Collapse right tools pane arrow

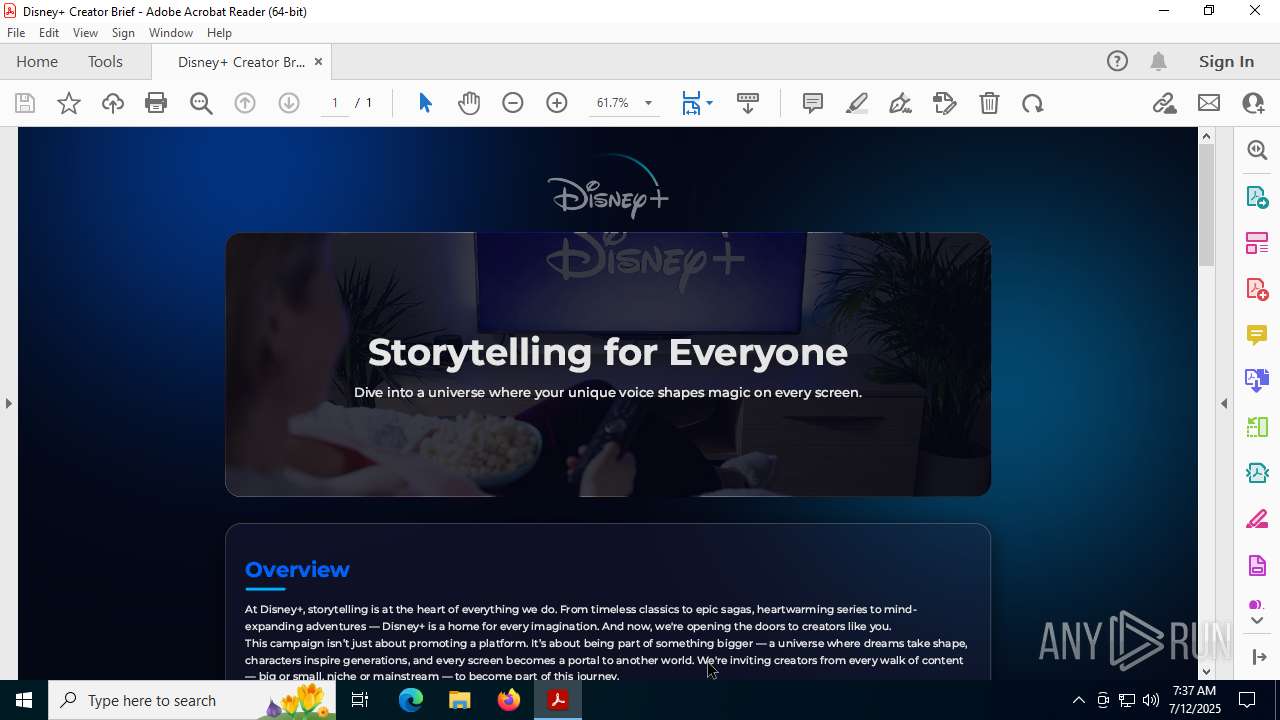pyautogui.click(x=1224, y=403)
